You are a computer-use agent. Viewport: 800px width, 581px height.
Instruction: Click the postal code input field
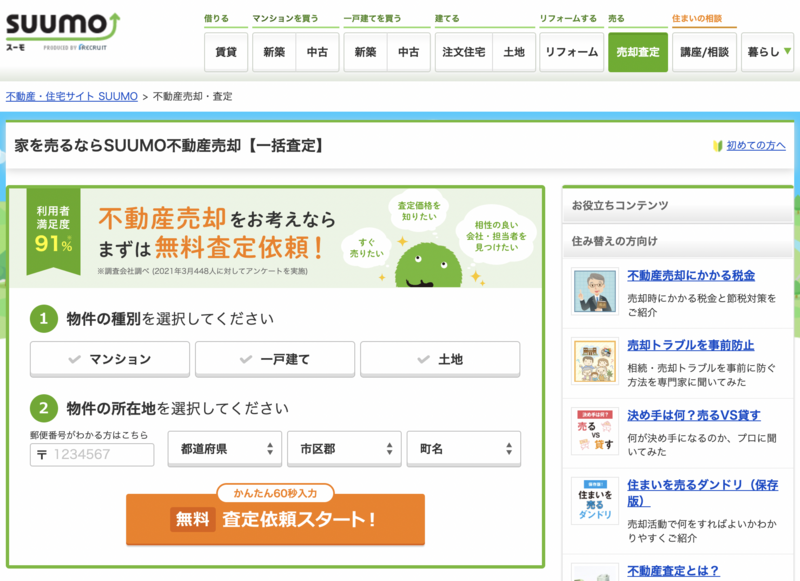92,454
